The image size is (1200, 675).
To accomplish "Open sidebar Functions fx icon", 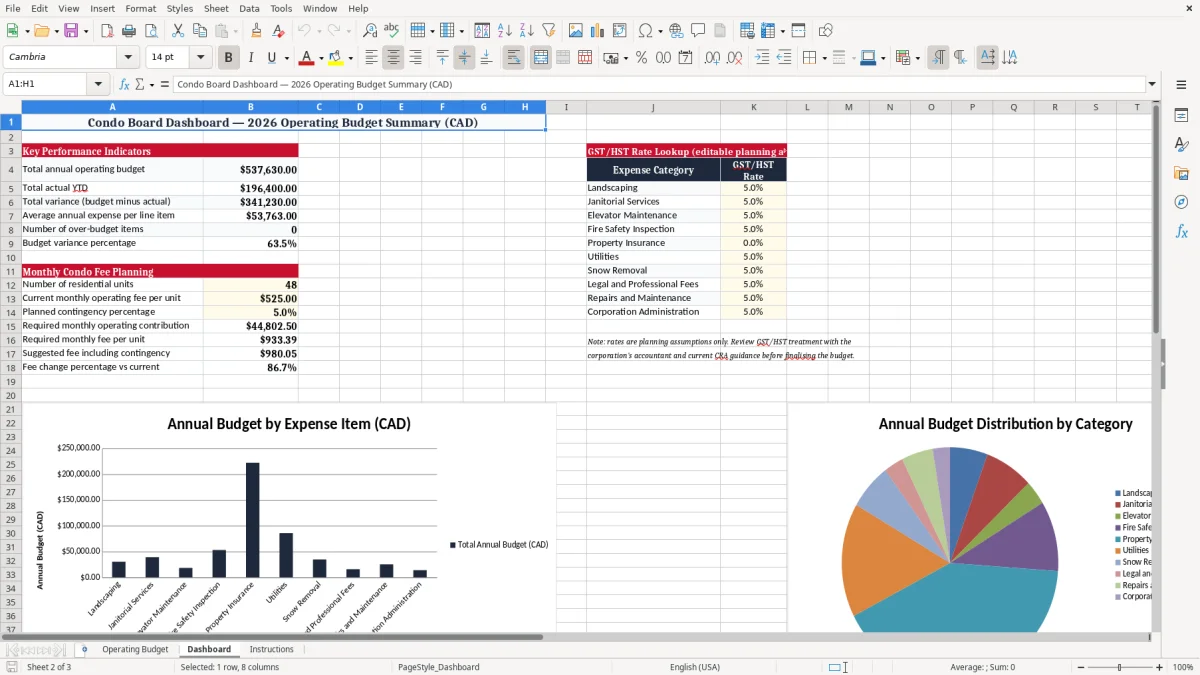I will 1181,231.
